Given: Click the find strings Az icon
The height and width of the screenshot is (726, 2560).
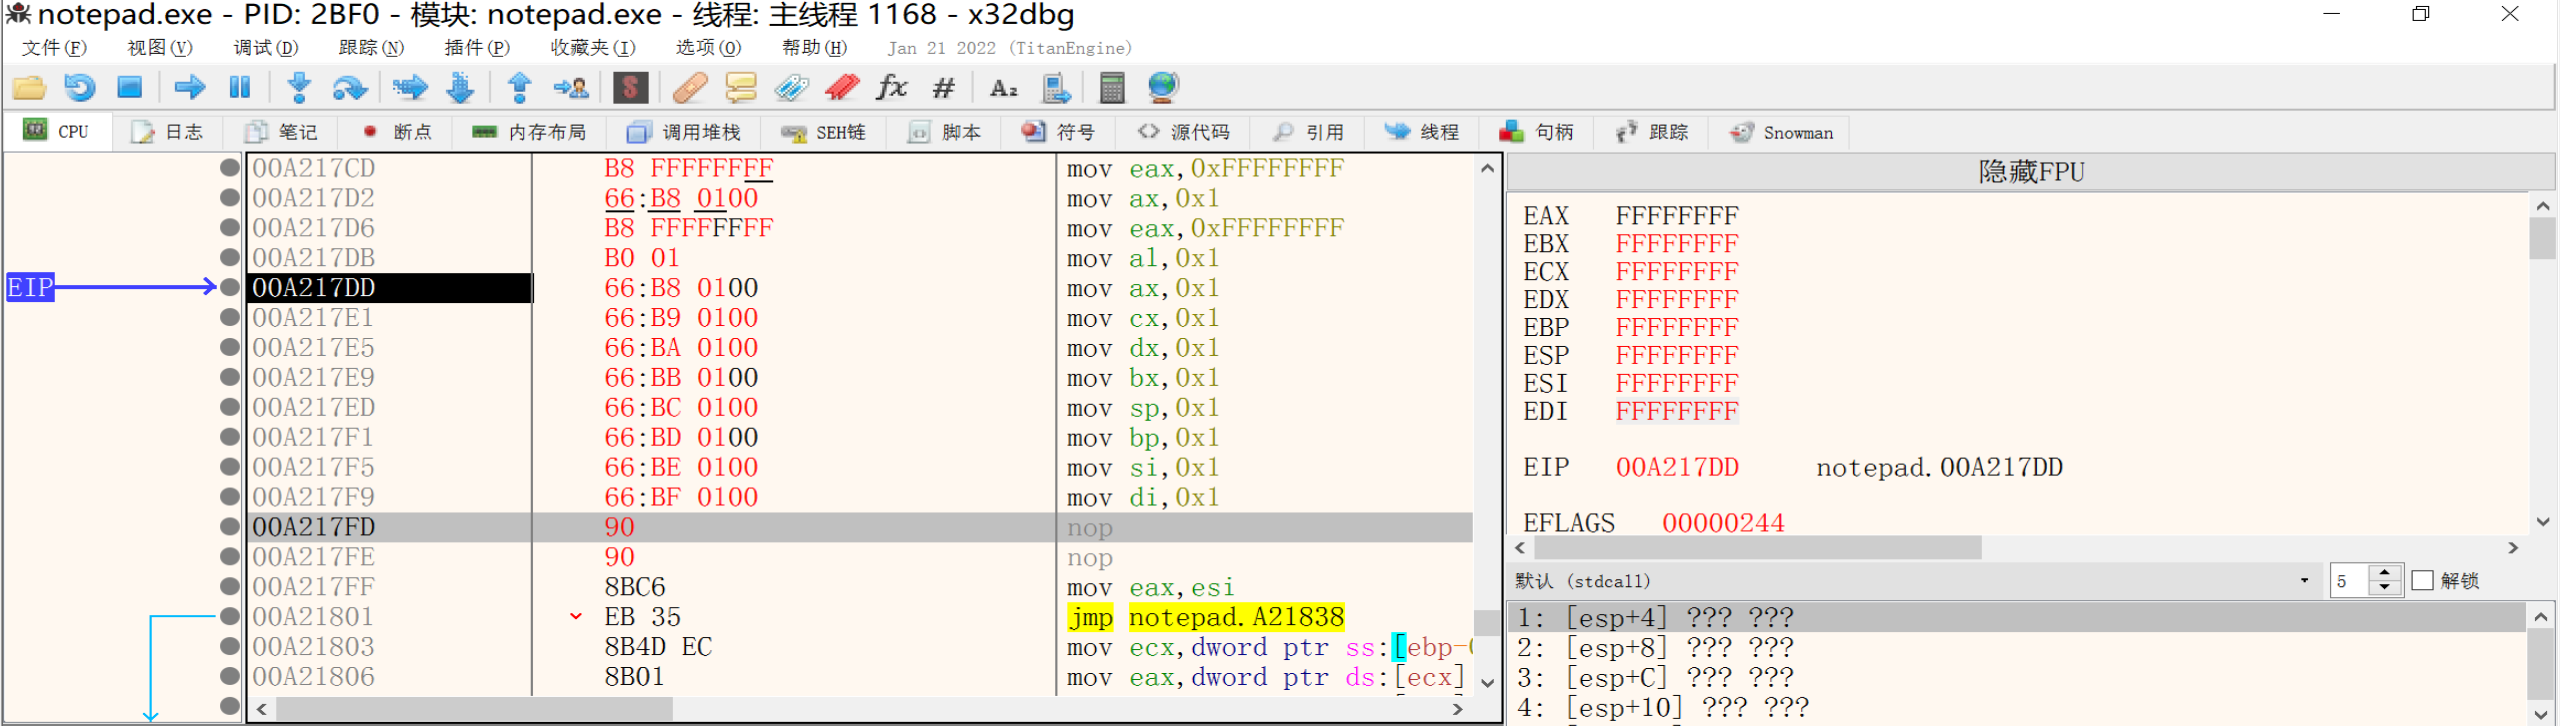Looking at the screenshot, I should tap(1003, 88).
